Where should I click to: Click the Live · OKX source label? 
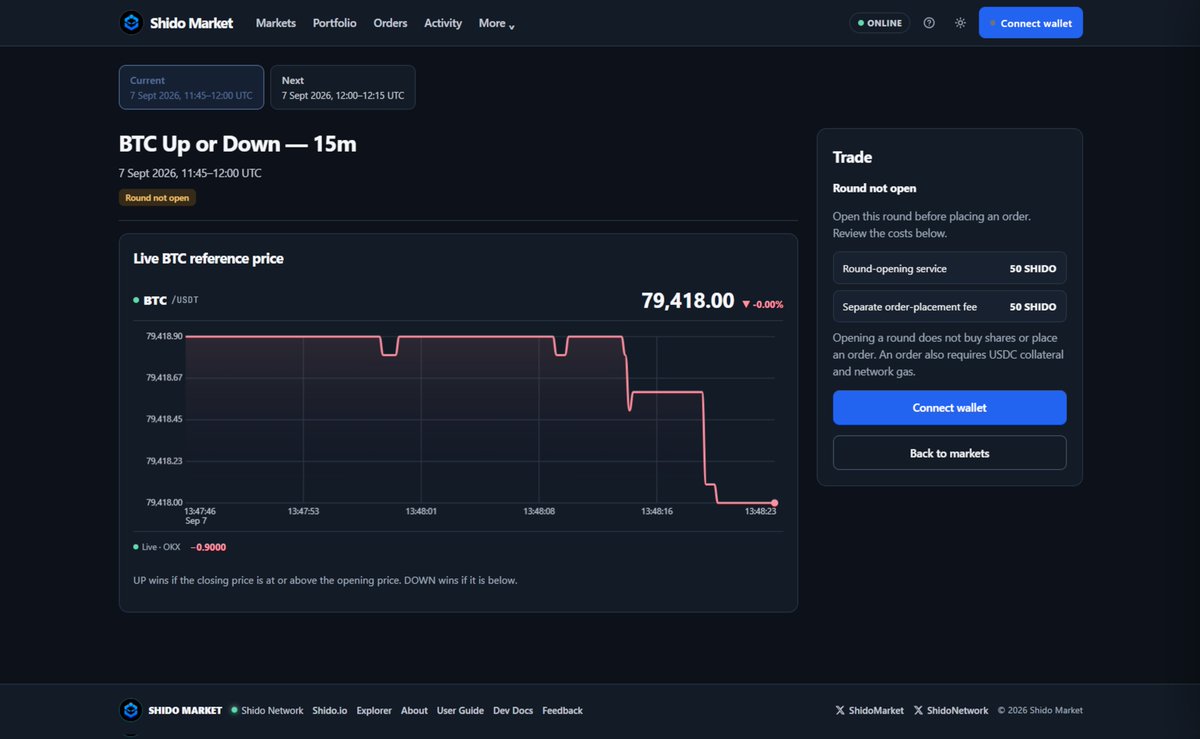[156, 547]
